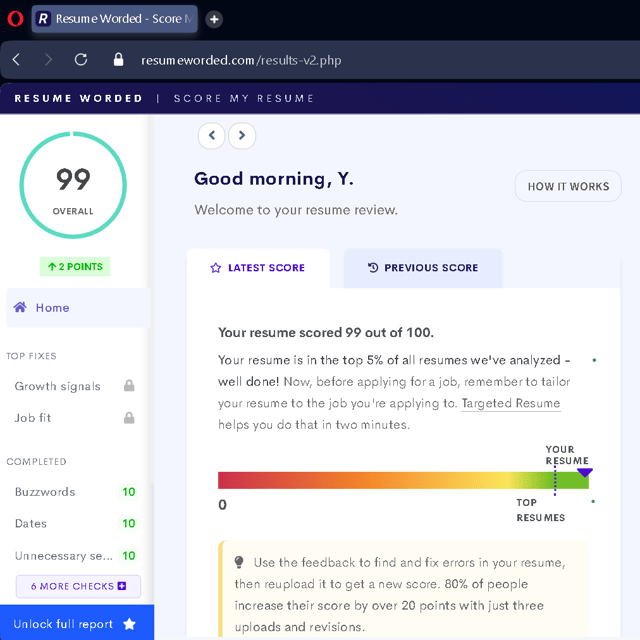Click the 'Your resume scored 99 out of 100' text
This screenshot has width=640, height=640.
coord(326,332)
